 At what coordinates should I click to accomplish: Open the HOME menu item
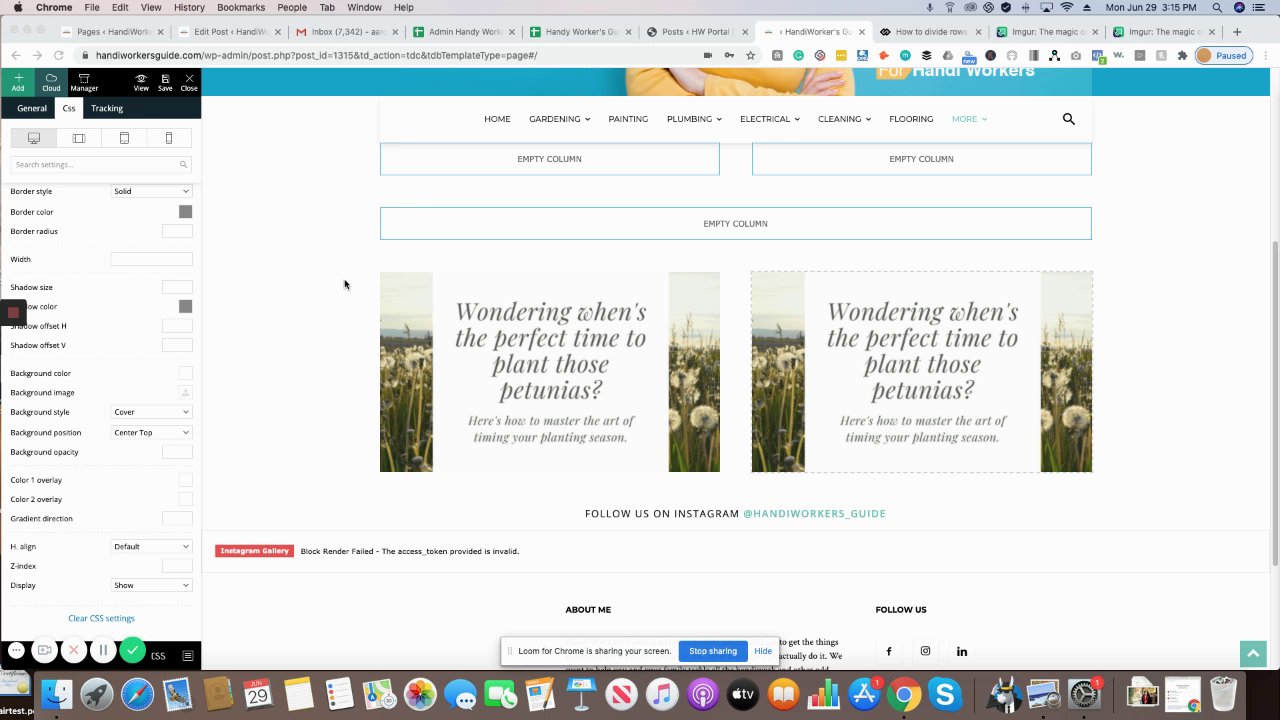(497, 119)
